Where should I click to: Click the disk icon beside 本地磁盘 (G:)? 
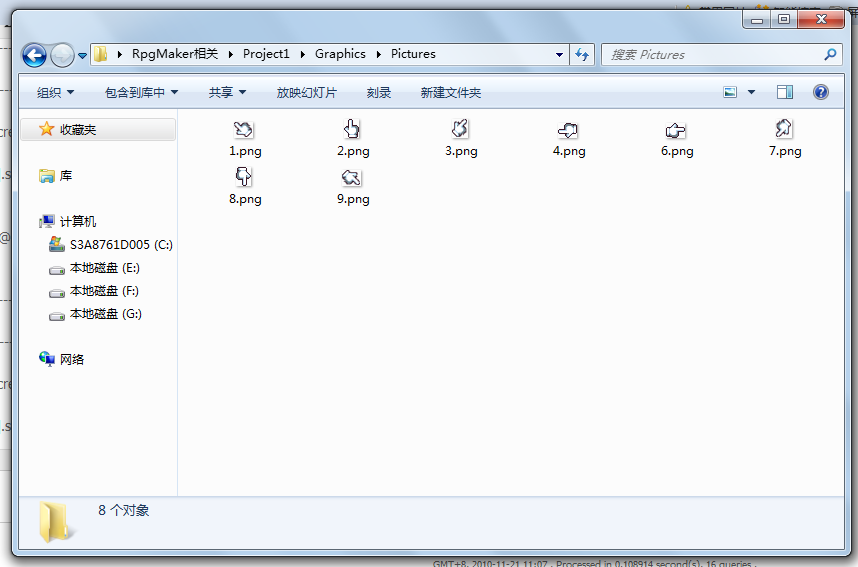pos(57,316)
